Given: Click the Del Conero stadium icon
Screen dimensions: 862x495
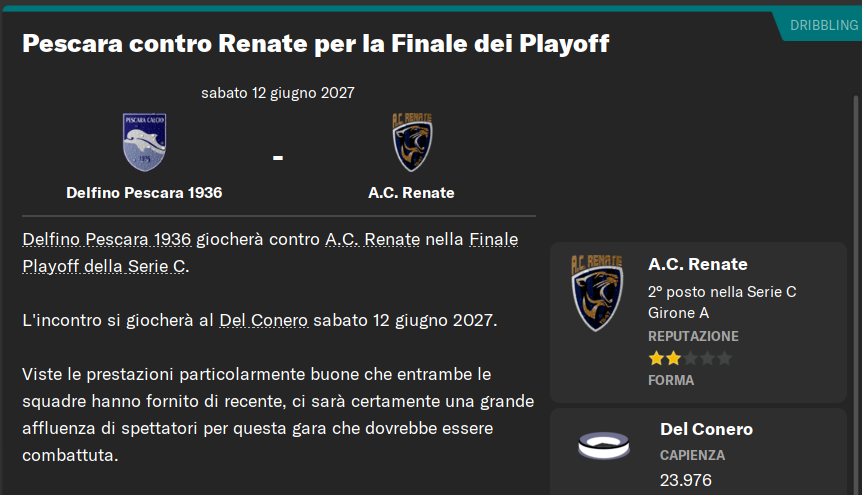Looking at the screenshot, I should [x=604, y=445].
